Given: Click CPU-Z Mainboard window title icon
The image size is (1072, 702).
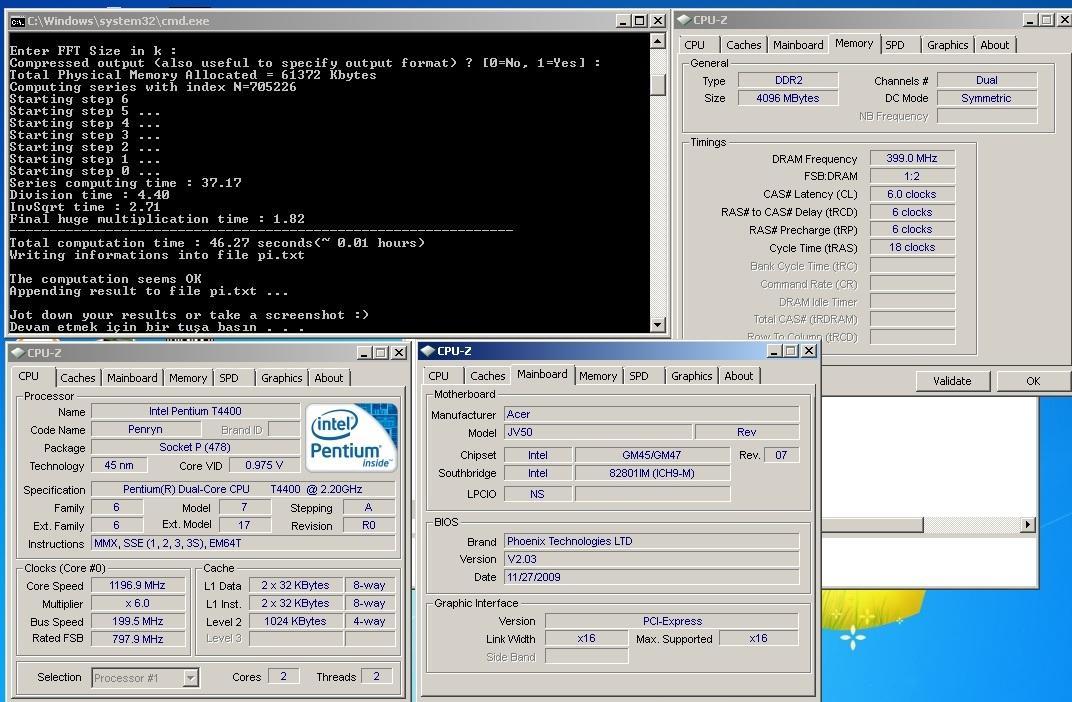Looking at the screenshot, I should point(428,351).
